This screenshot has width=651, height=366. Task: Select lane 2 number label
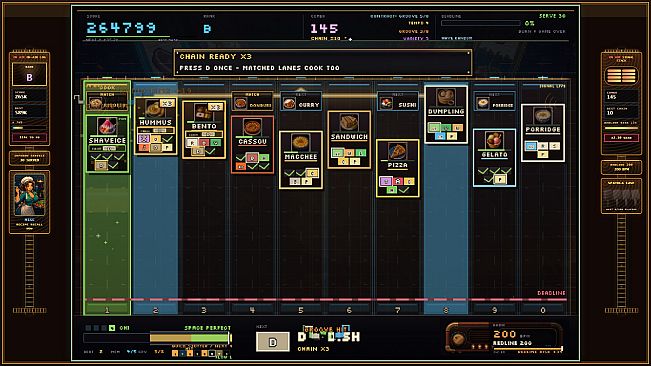(156, 310)
